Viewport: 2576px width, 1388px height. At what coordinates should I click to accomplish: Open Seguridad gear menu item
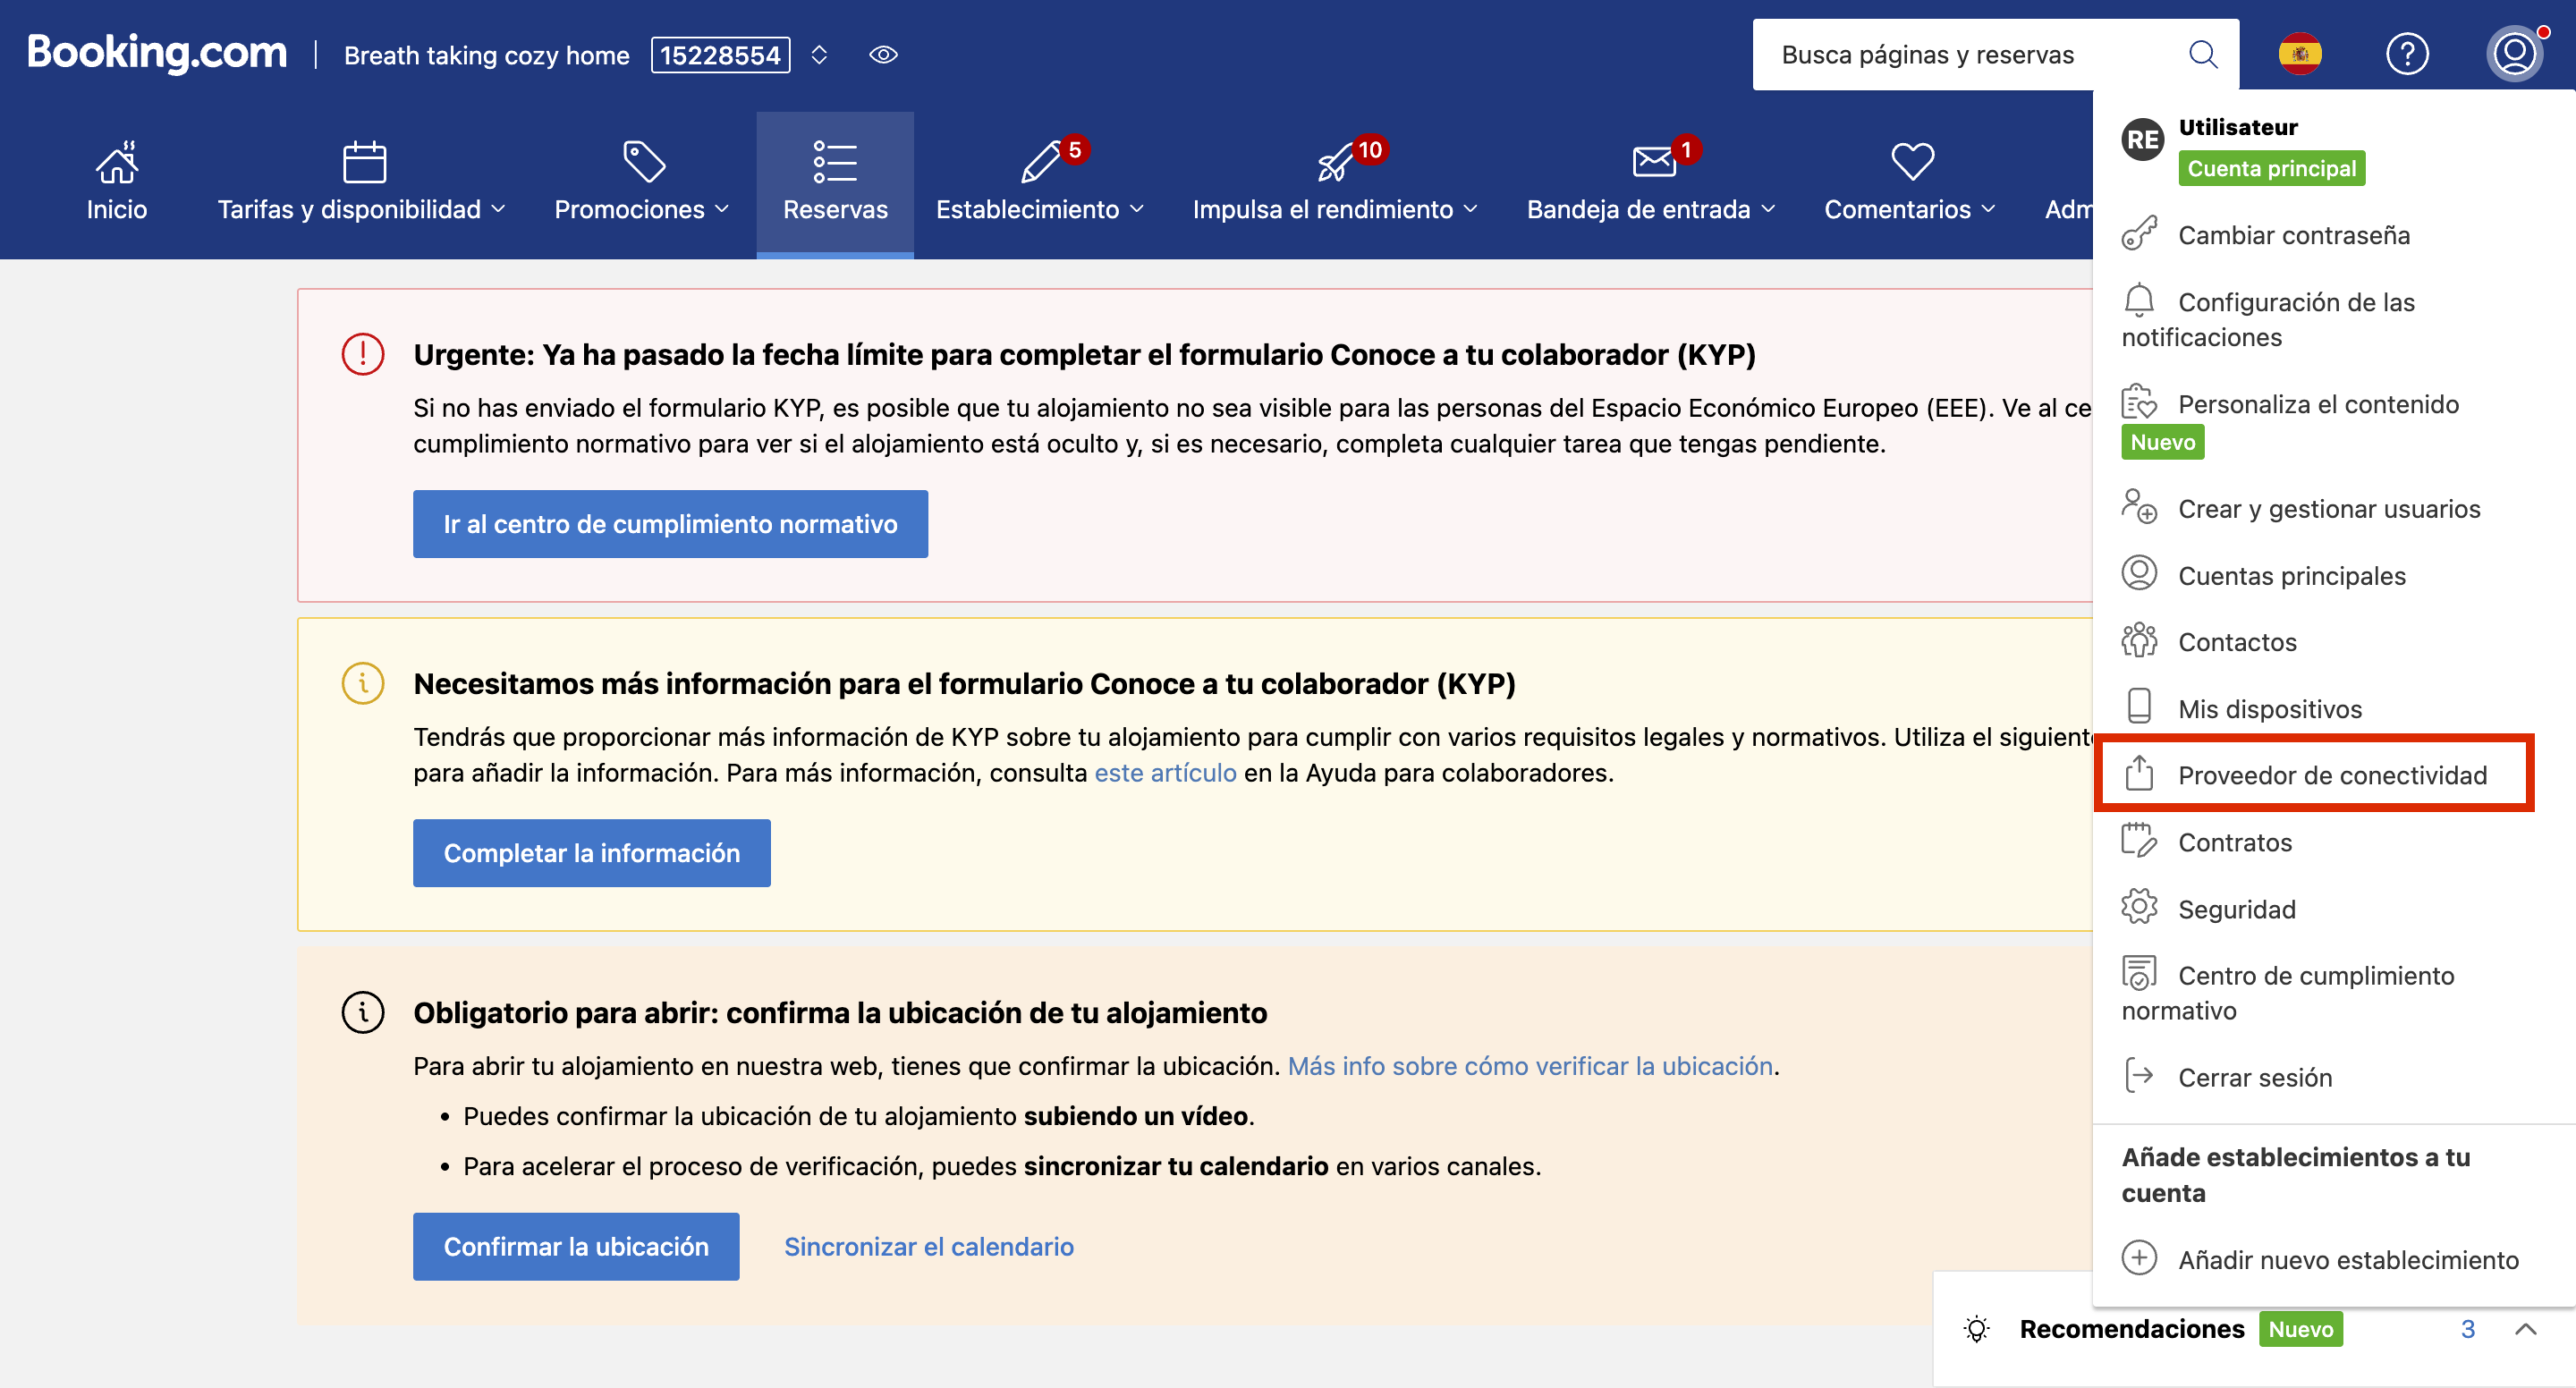point(2236,909)
